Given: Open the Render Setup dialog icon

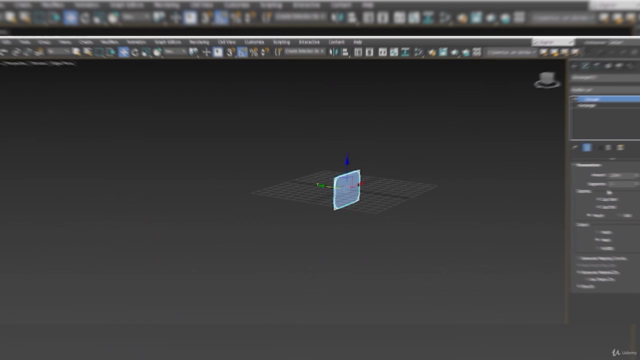Looking at the screenshot, I should 432,52.
